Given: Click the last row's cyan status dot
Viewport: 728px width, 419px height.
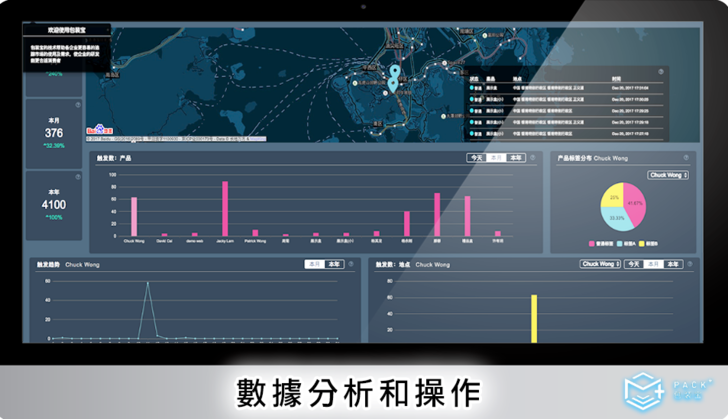Looking at the screenshot, I should point(472,133).
